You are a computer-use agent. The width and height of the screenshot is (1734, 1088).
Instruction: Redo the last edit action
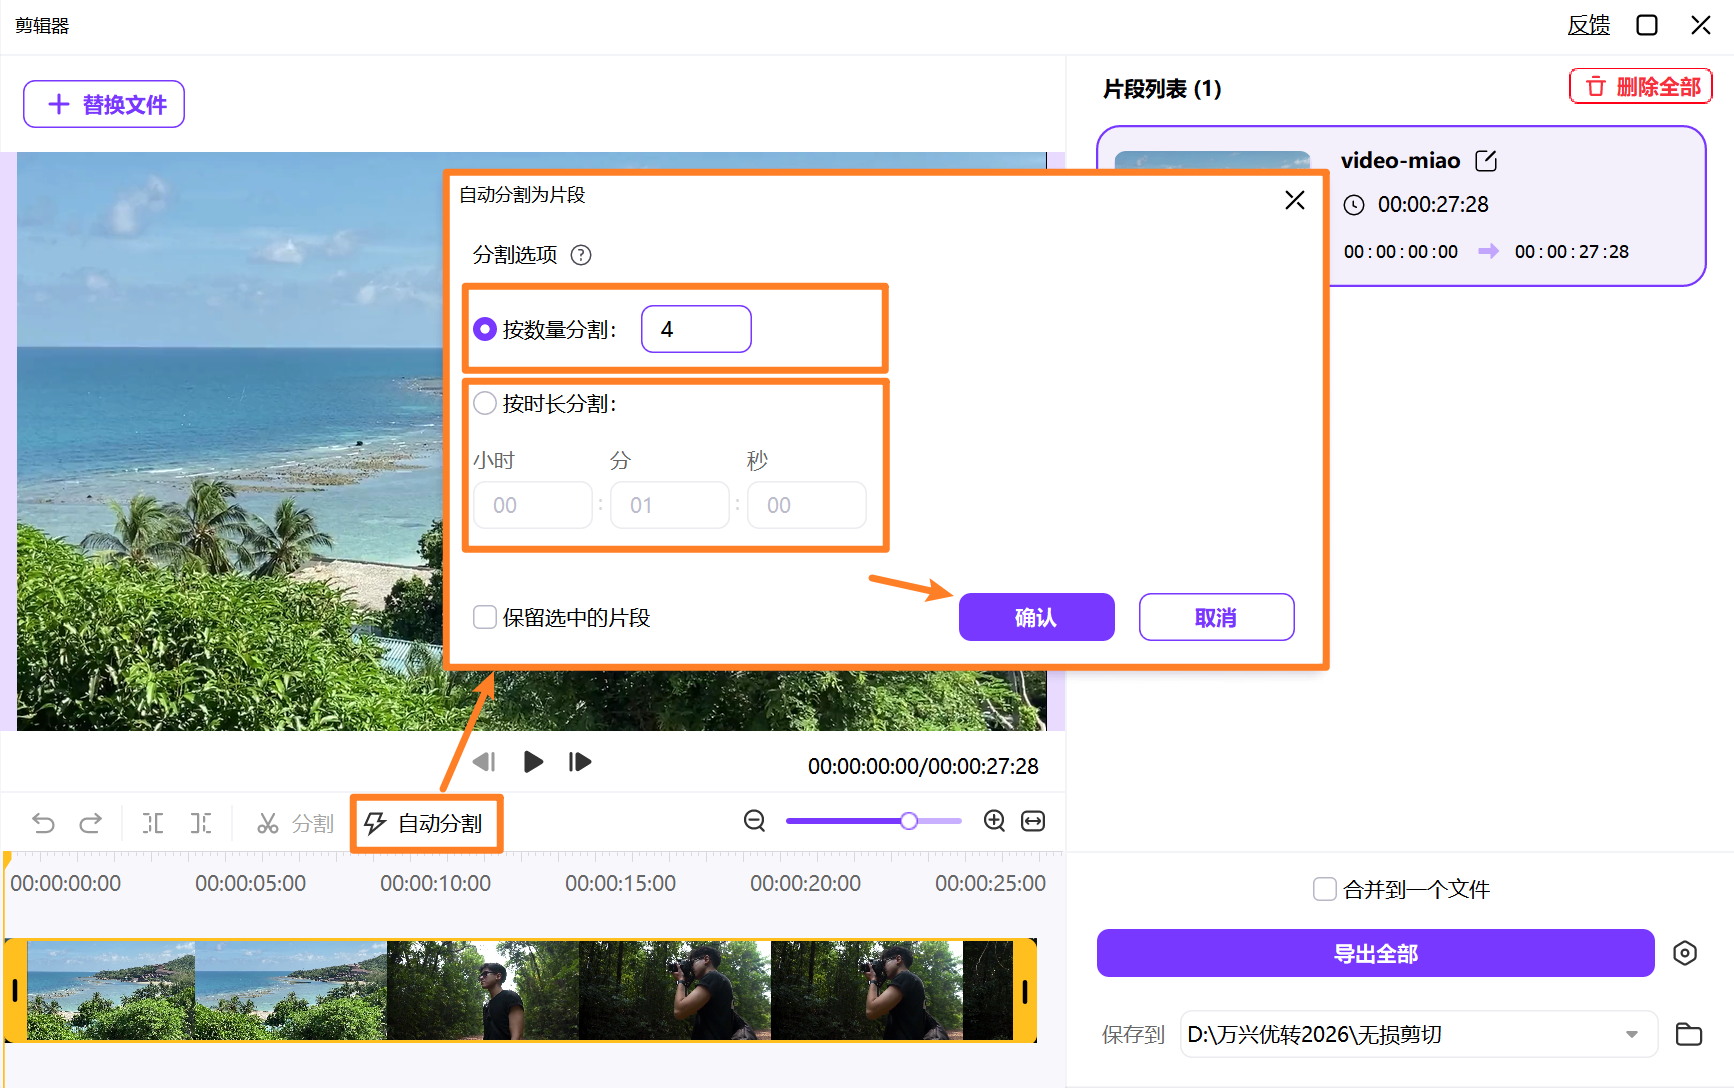coord(90,822)
